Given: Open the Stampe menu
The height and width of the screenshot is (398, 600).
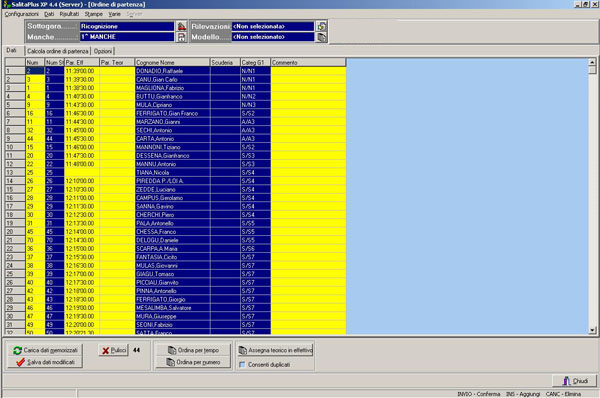Looking at the screenshot, I should [x=94, y=14].
